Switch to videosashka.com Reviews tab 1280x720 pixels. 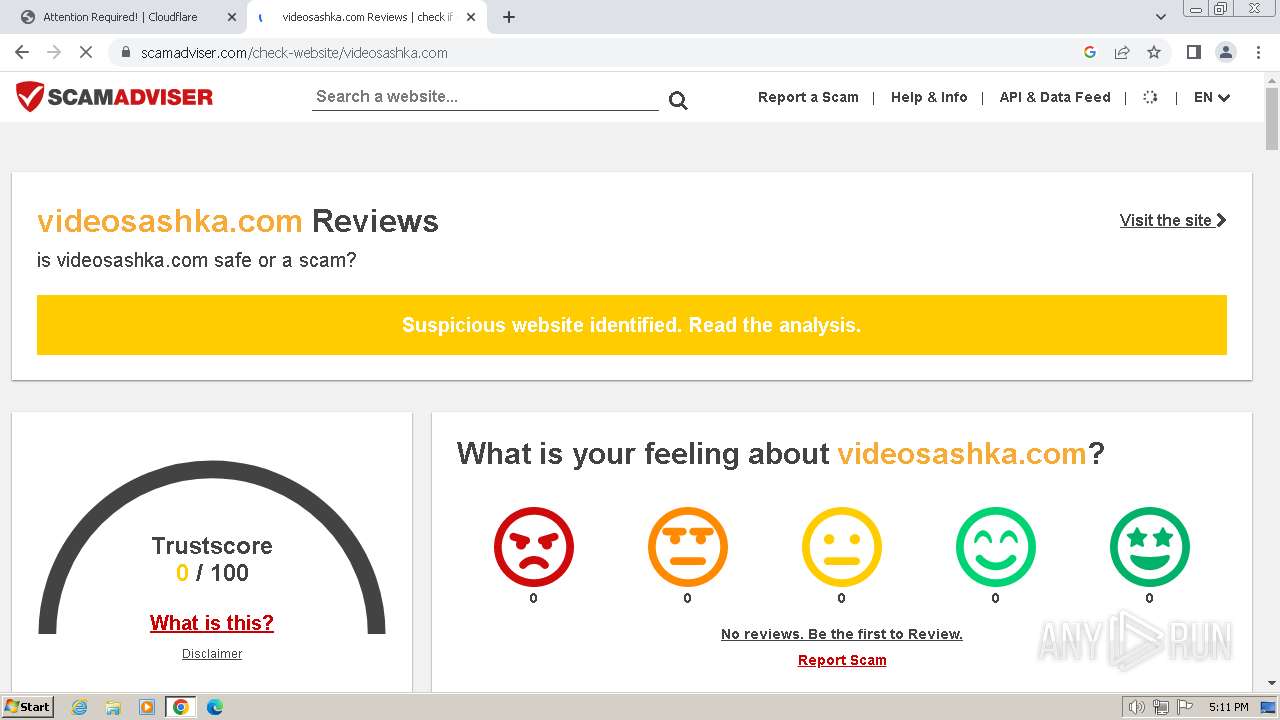pyautogui.click(x=366, y=17)
